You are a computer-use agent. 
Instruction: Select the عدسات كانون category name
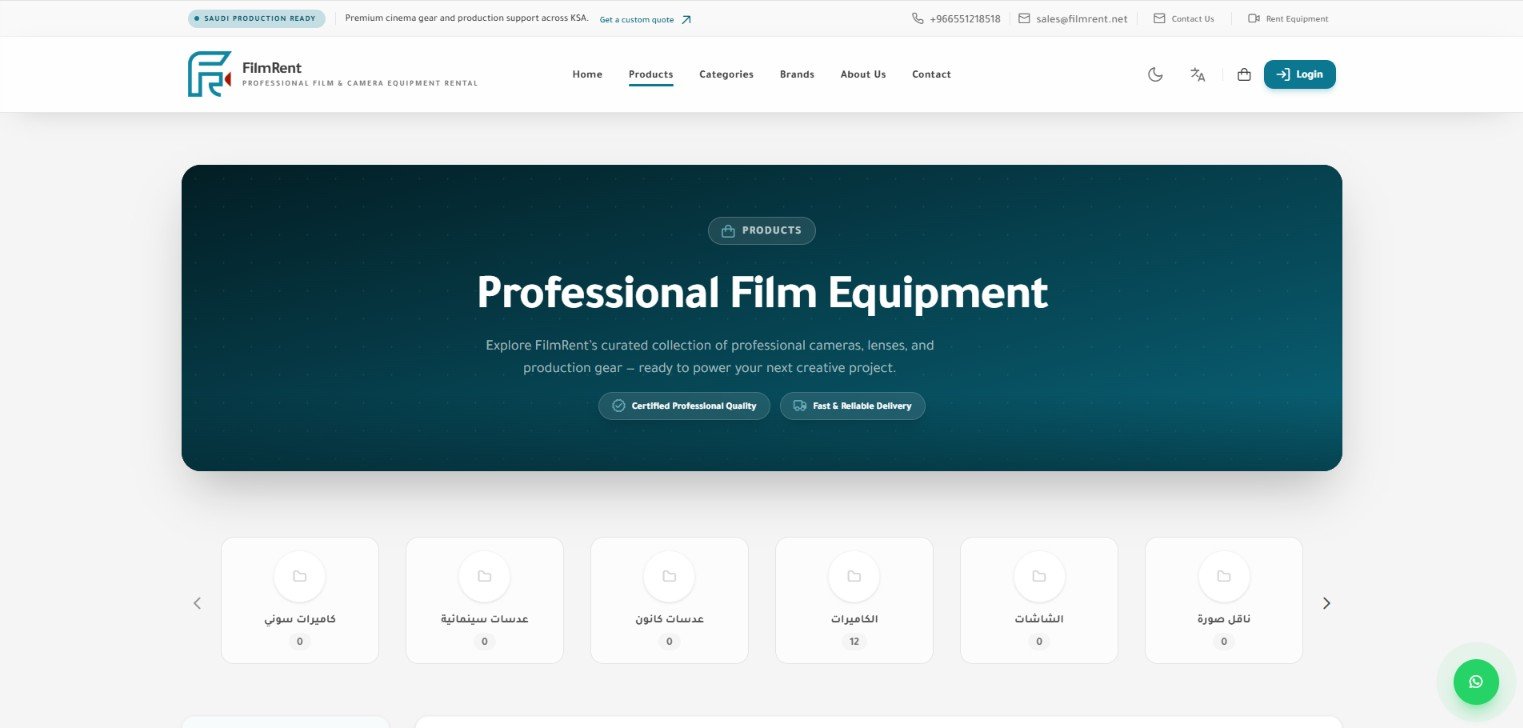(669, 619)
